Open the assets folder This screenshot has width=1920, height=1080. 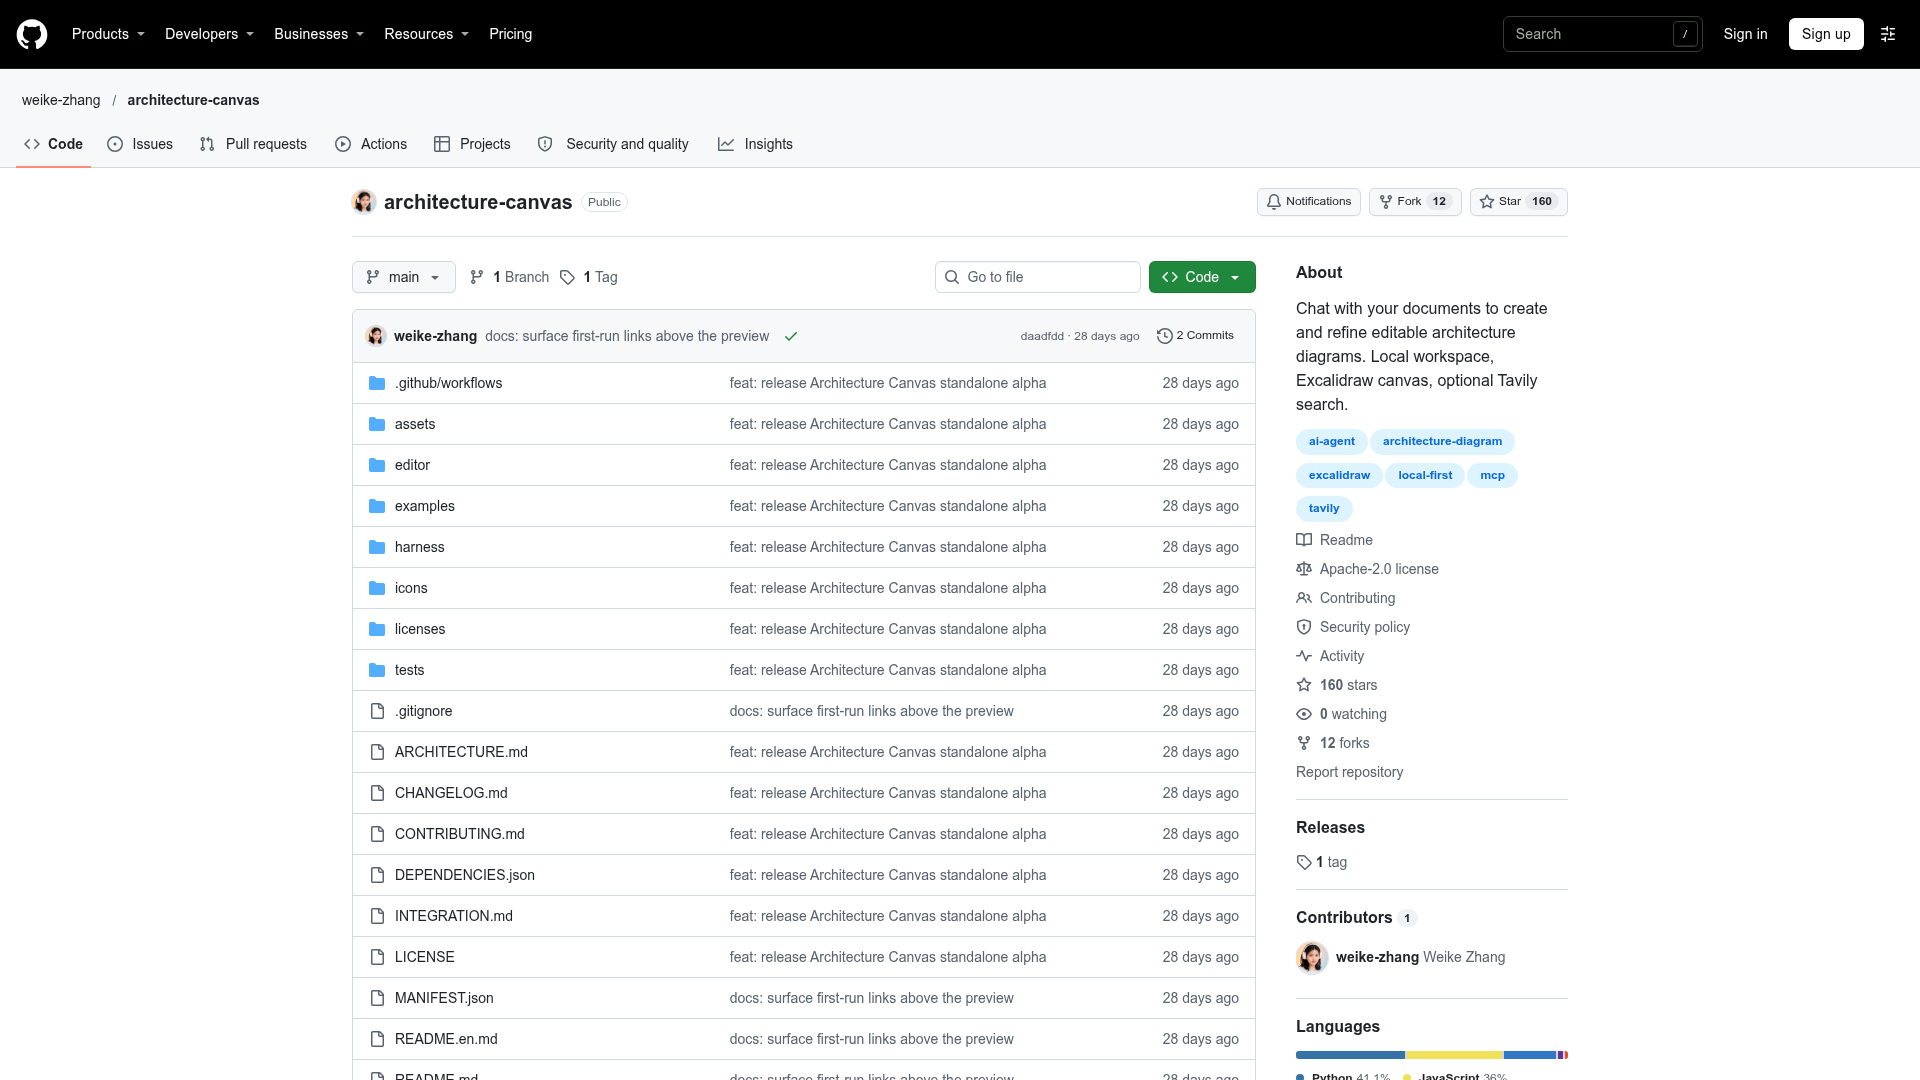[x=415, y=424]
